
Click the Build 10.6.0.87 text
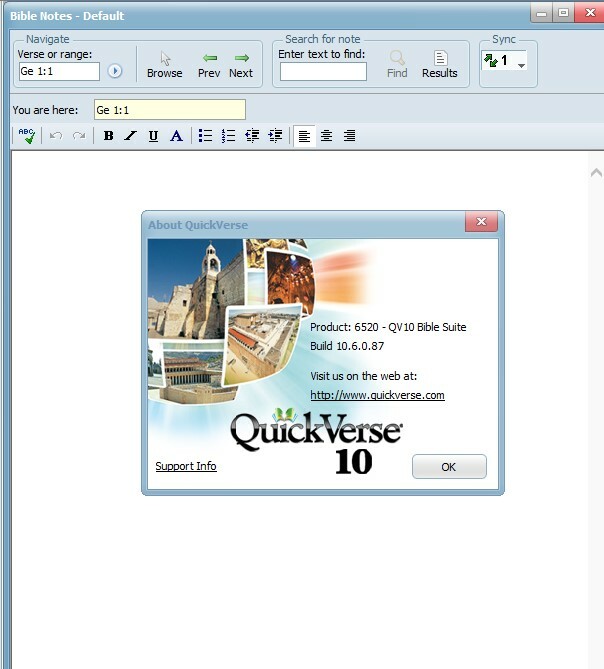[347, 346]
